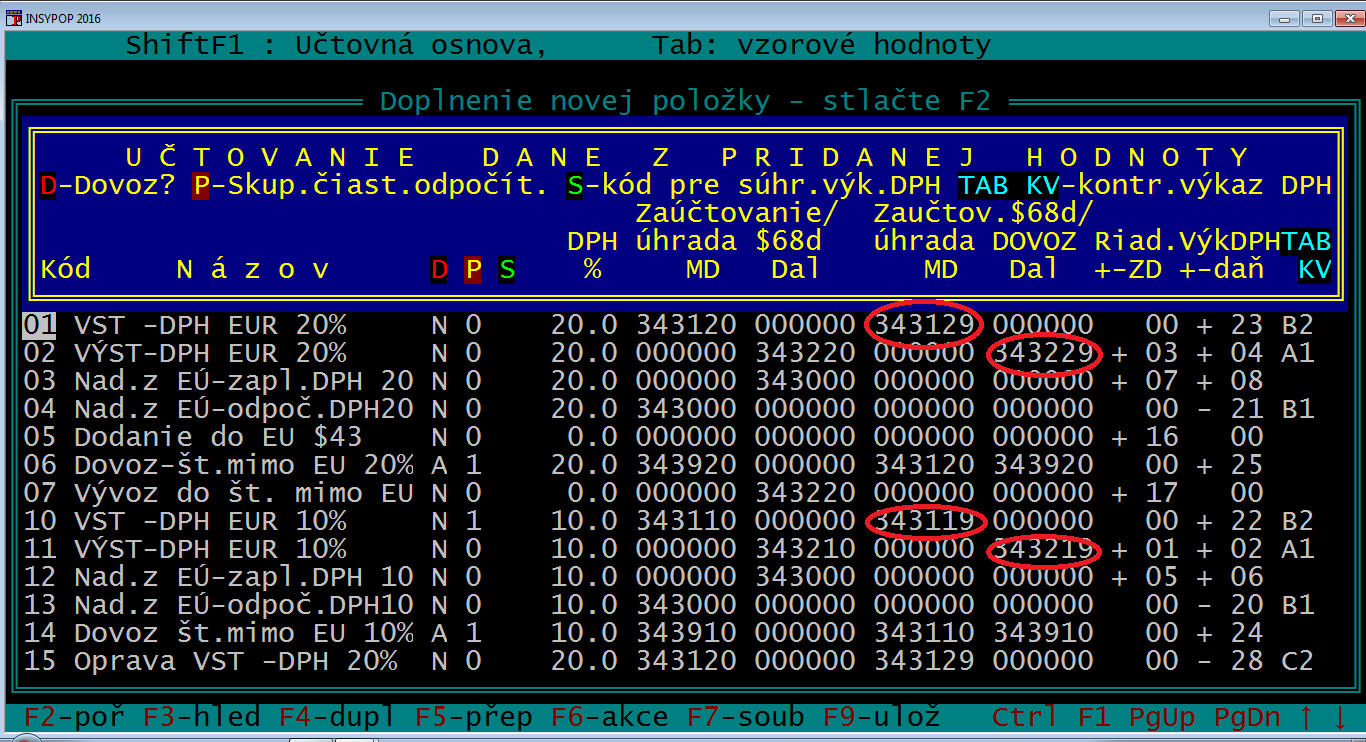Click circled value 343219 in row 11
The image size is (1366, 742).
pos(1043,549)
